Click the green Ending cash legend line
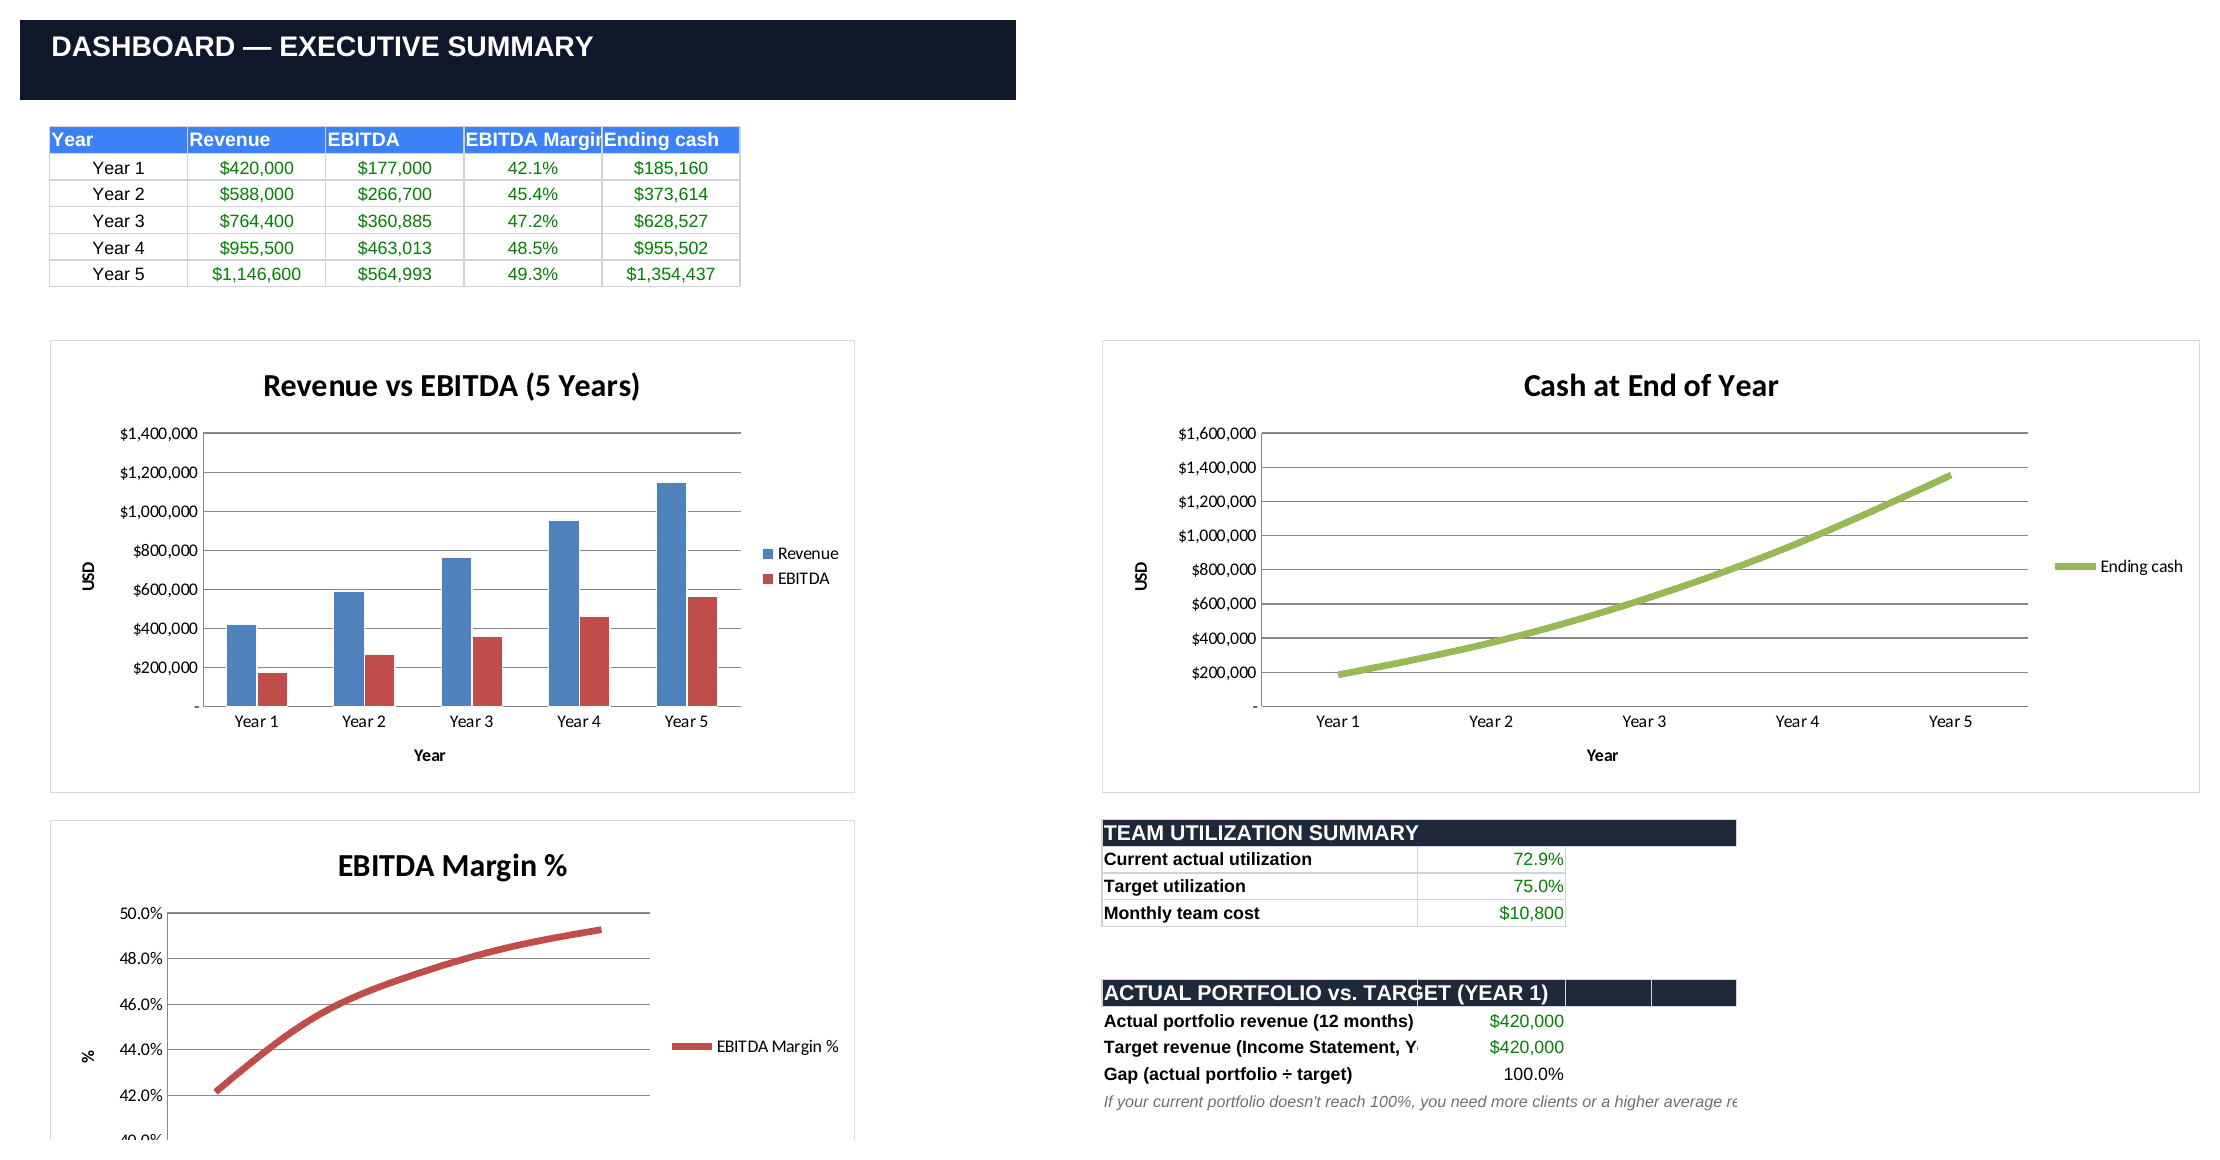Viewport: 2220px width, 1160px height. tap(2075, 566)
